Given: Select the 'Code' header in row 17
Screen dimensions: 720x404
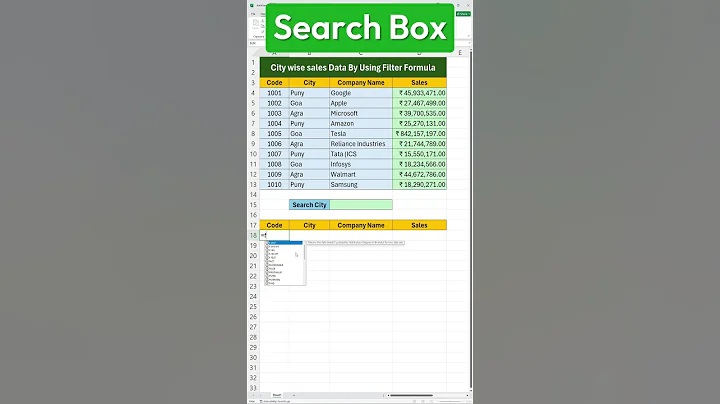Looking at the screenshot, I should click(x=275, y=225).
